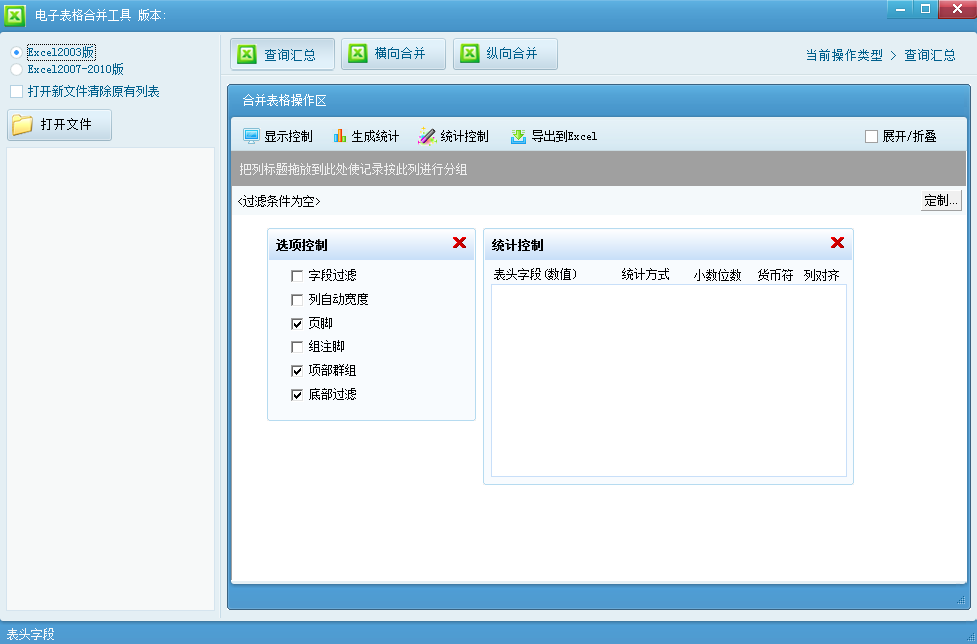Close the 统计控制 panel with red X
Viewport: 977px width, 644px height.
click(x=837, y=243)
